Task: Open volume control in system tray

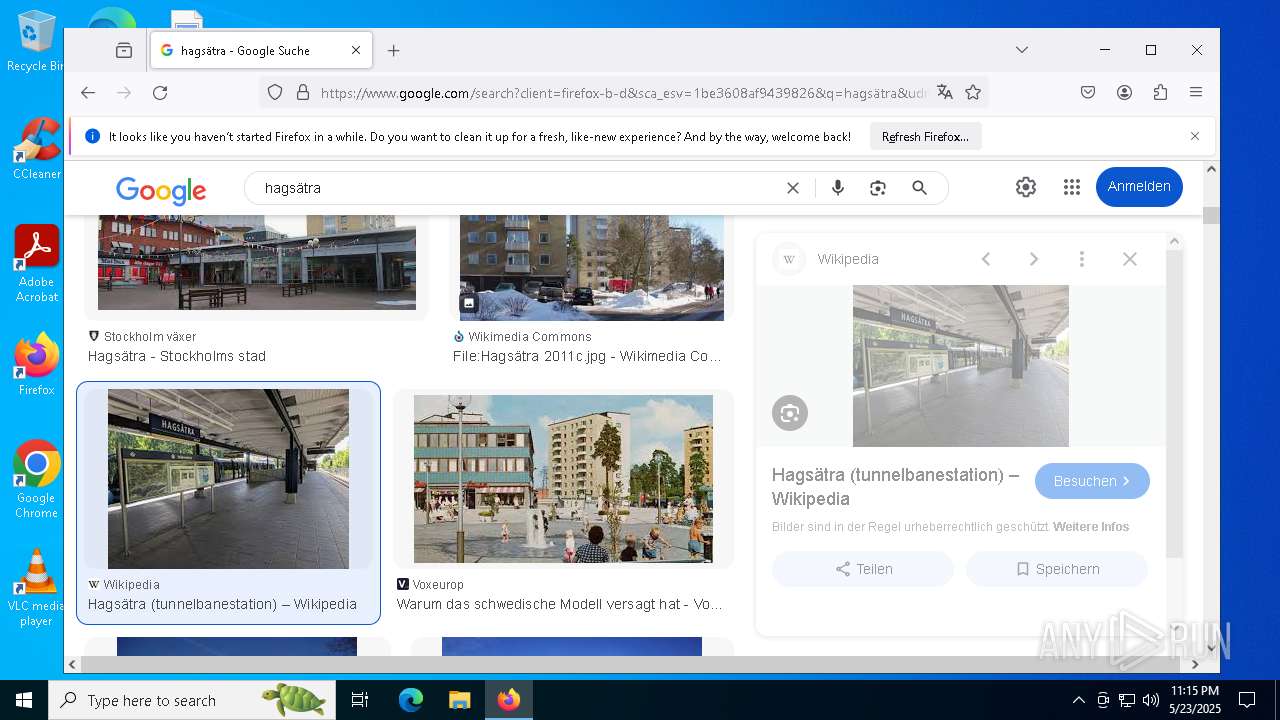Action: click(1151, 700)
